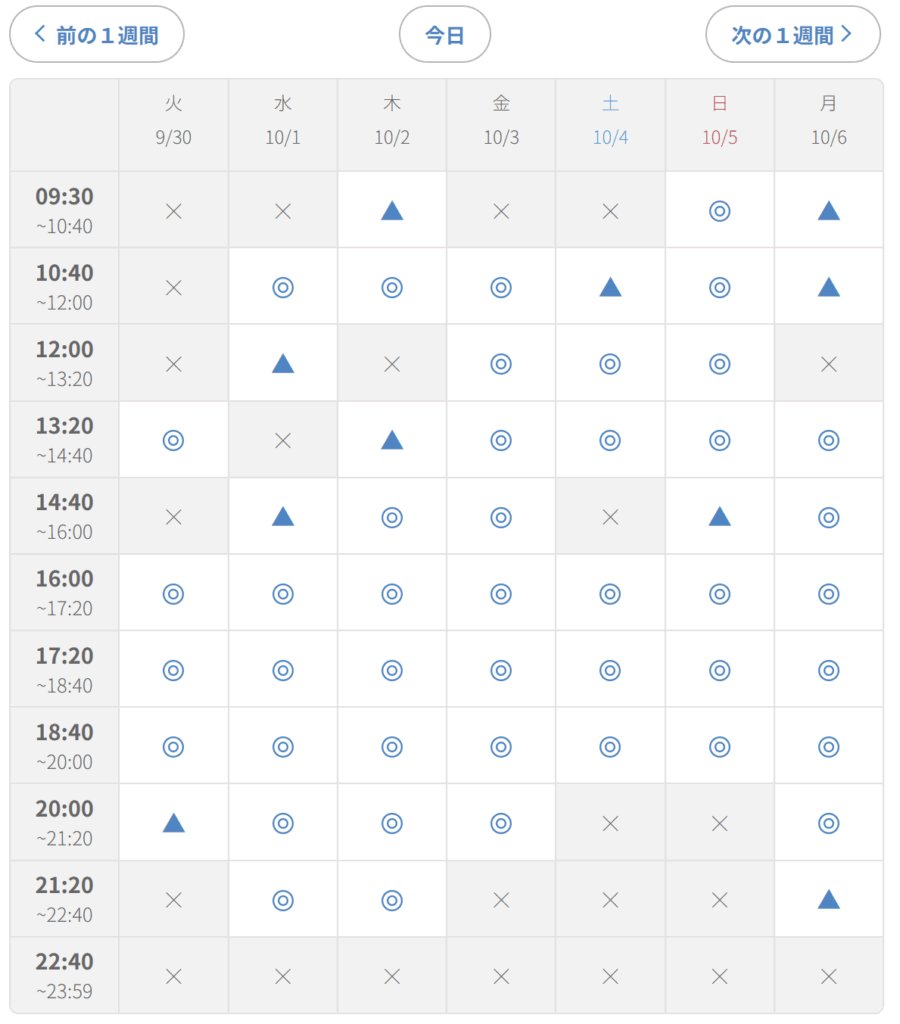Go to previous week (前の1週間)
The image size is (900, 1024).
tap(97, 34)
